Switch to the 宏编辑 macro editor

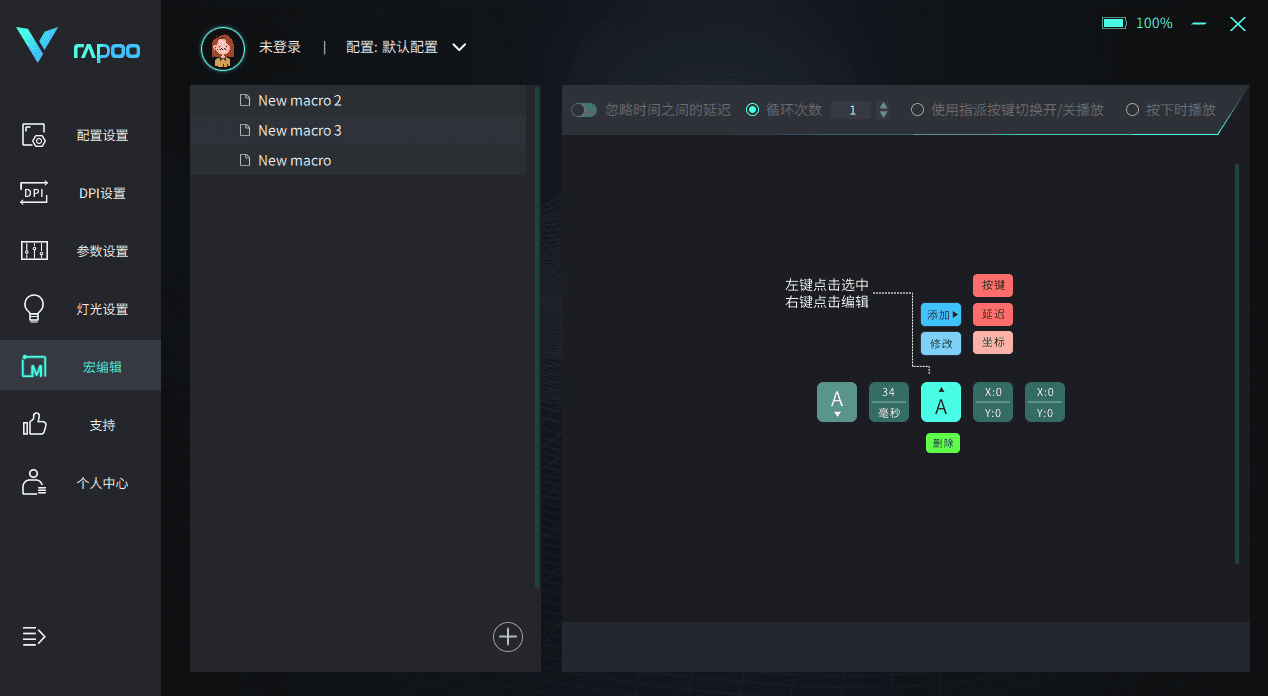pos(80,365)
